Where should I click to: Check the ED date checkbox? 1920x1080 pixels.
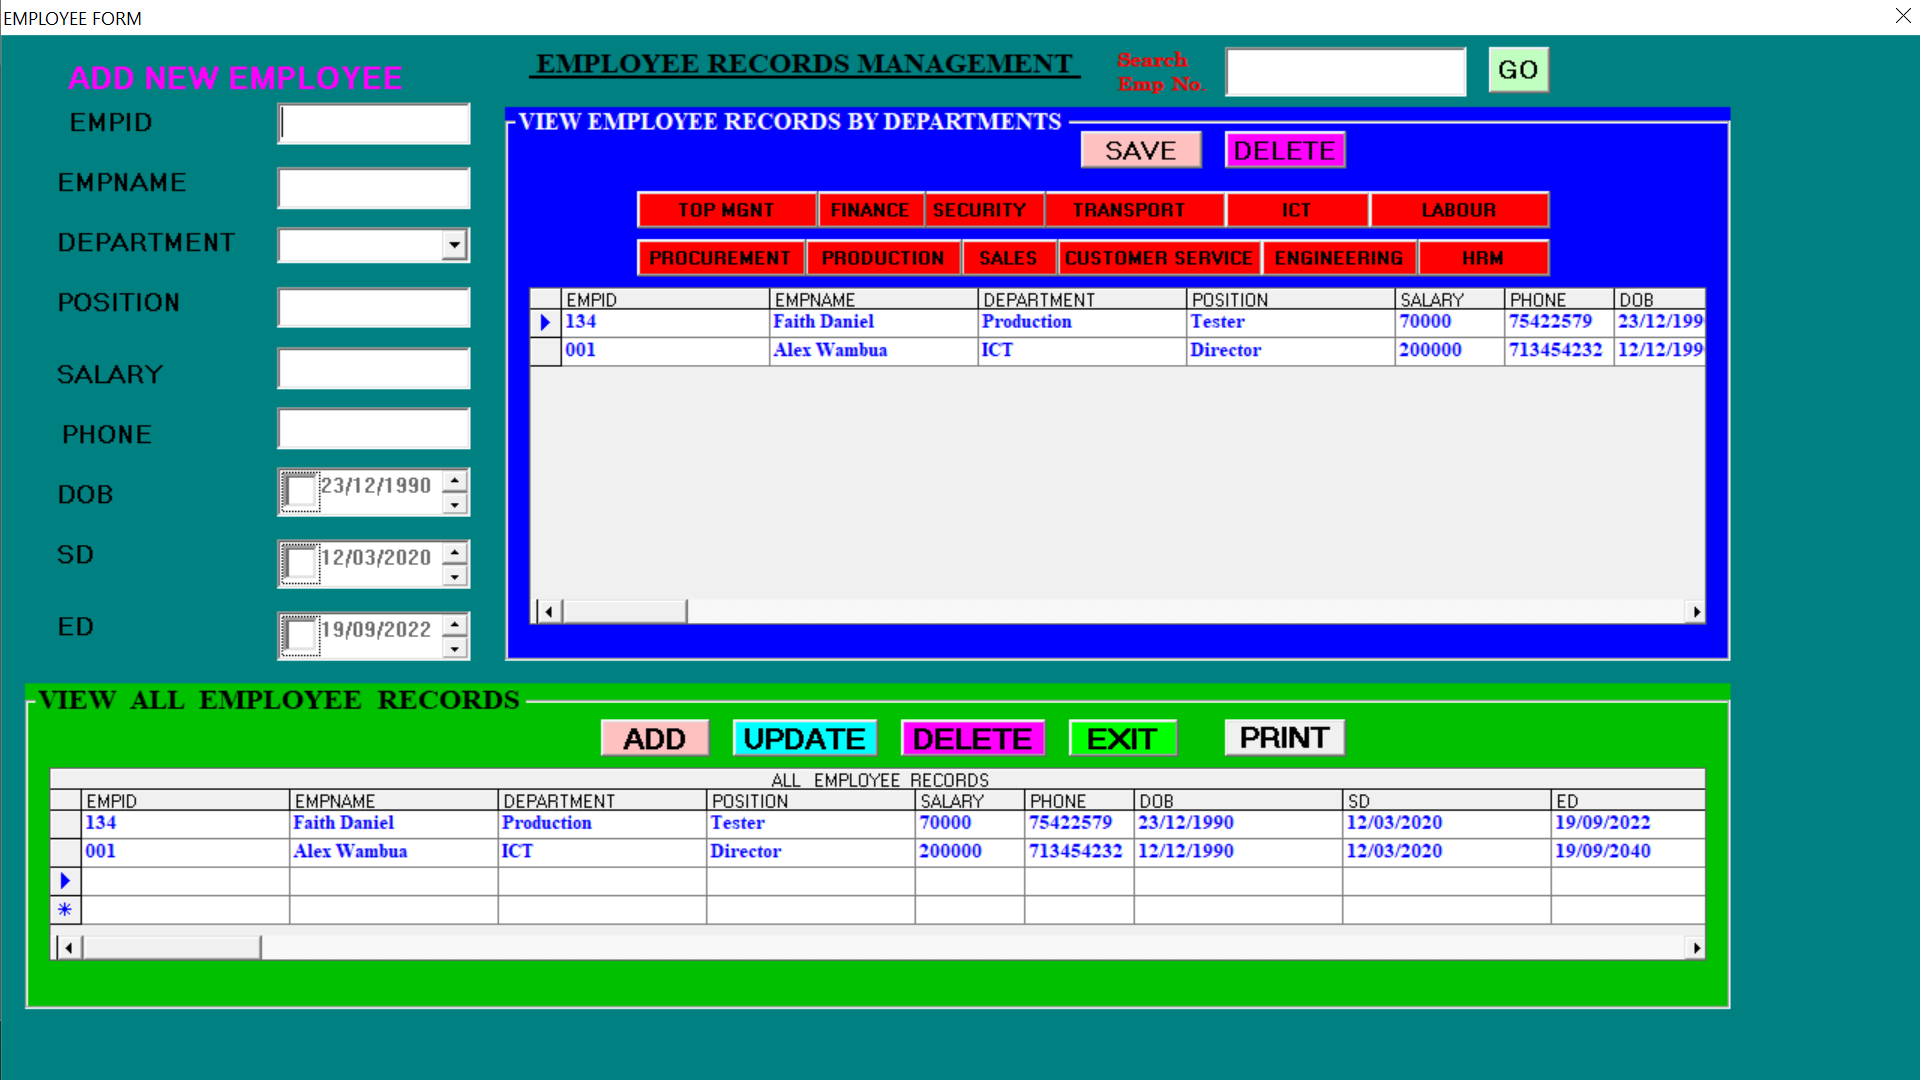299,635
